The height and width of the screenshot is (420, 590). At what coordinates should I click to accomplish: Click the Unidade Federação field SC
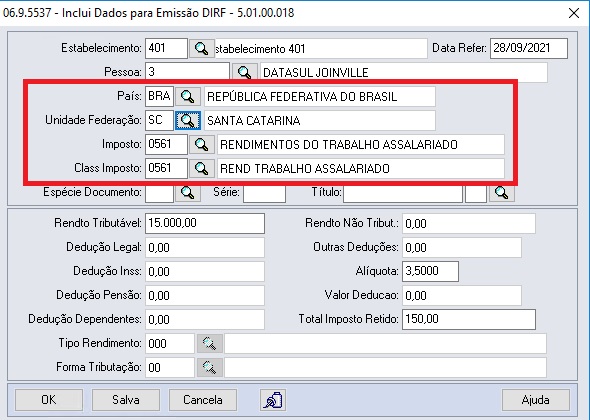click(160, 120)
